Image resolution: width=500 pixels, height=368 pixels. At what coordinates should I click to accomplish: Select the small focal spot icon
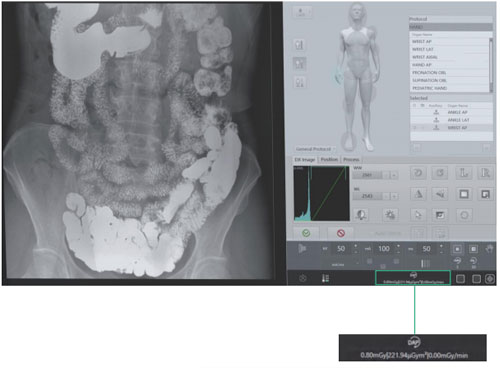point(457,249)
